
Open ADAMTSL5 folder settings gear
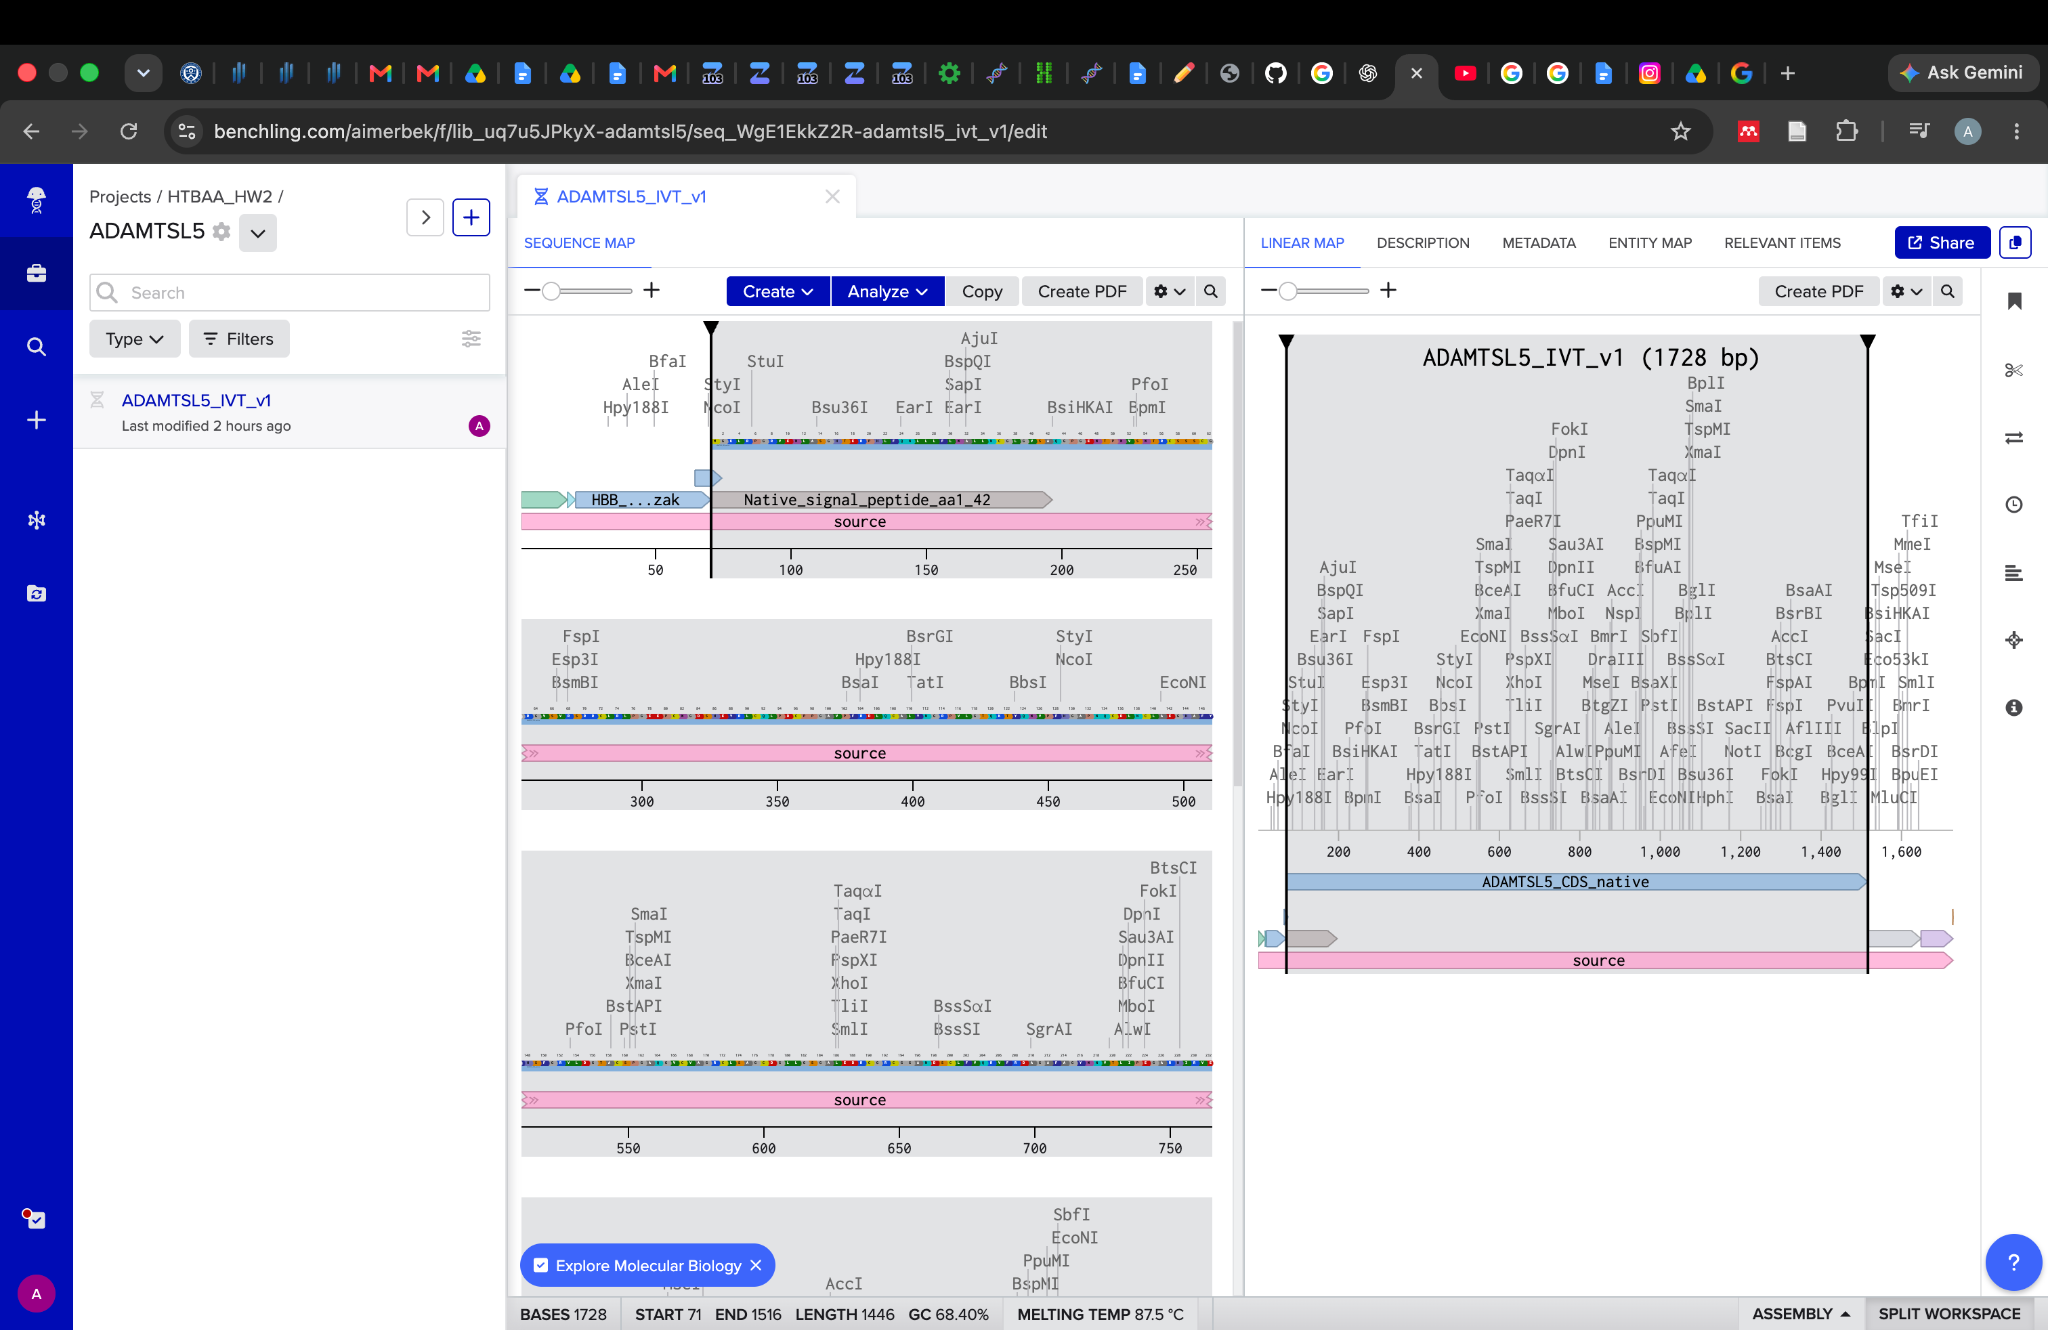click(222, 232)
